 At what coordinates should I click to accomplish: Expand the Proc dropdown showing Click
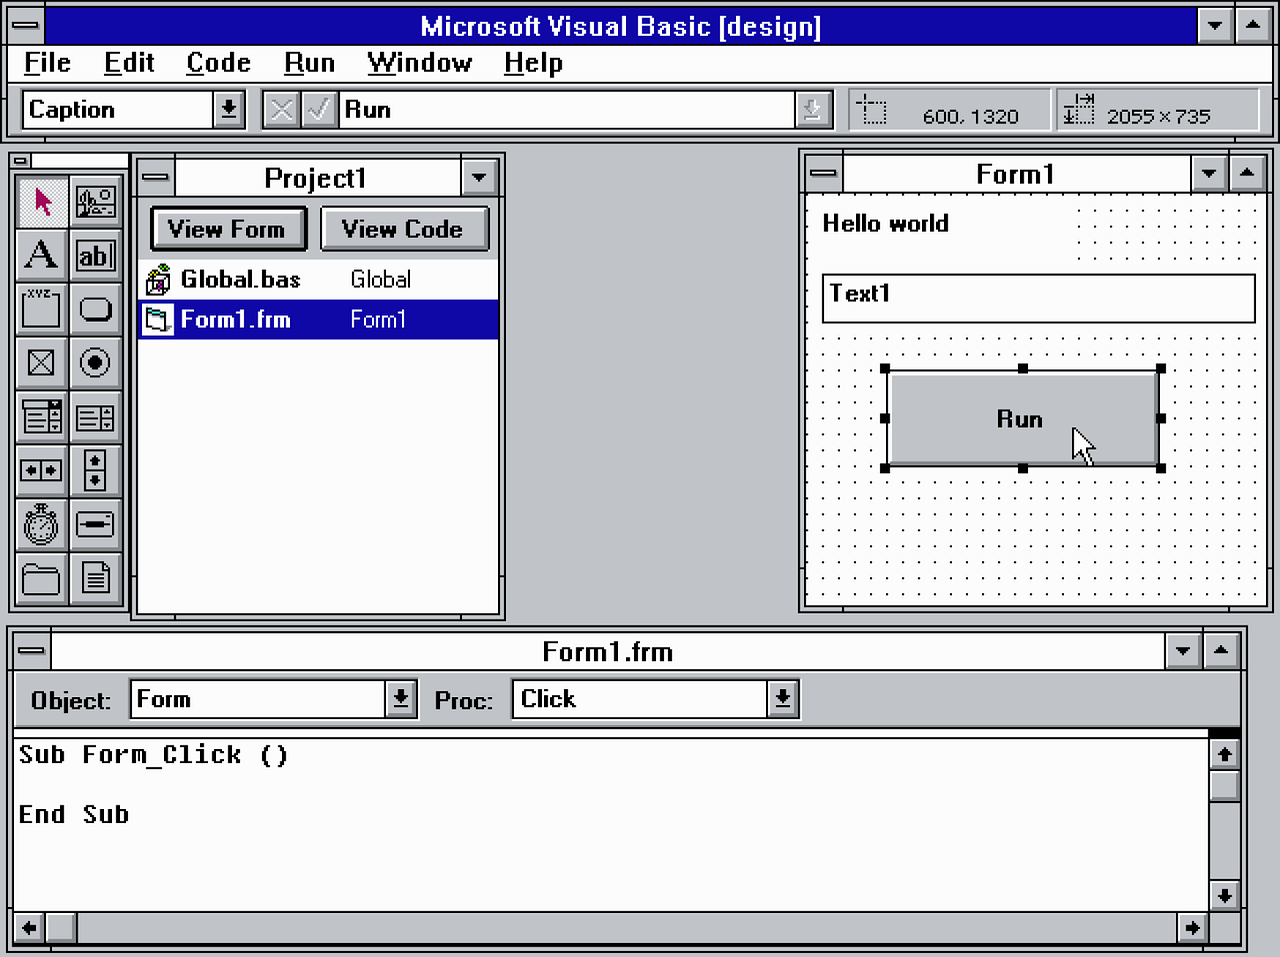(x=785, y=699)
